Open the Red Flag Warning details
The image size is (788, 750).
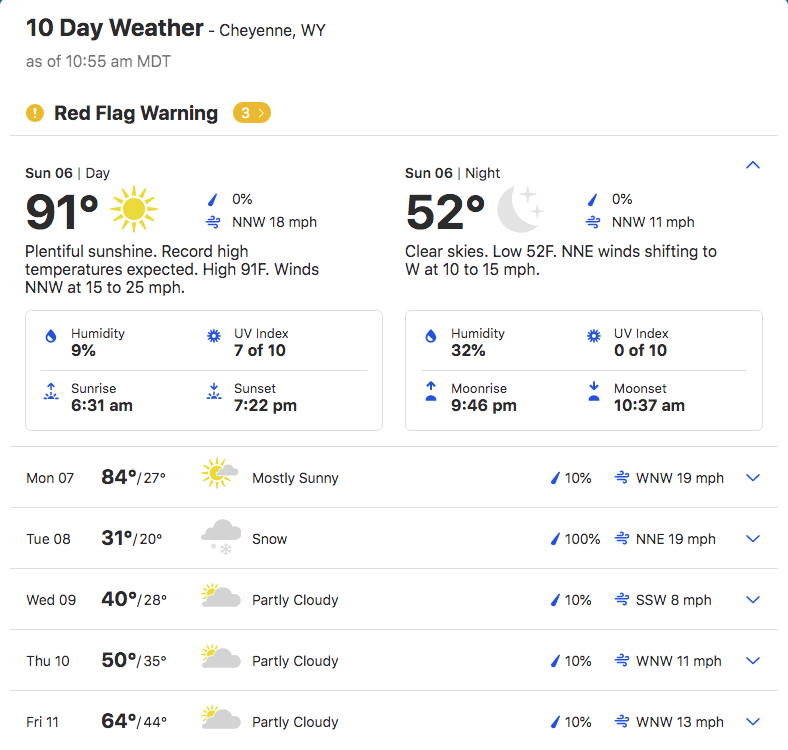(136, 113)
